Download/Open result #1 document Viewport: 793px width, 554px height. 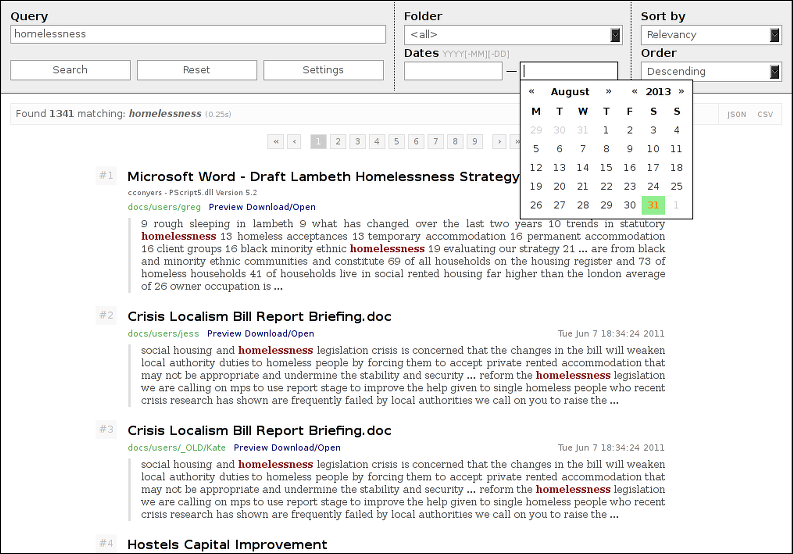pos(281,207)
